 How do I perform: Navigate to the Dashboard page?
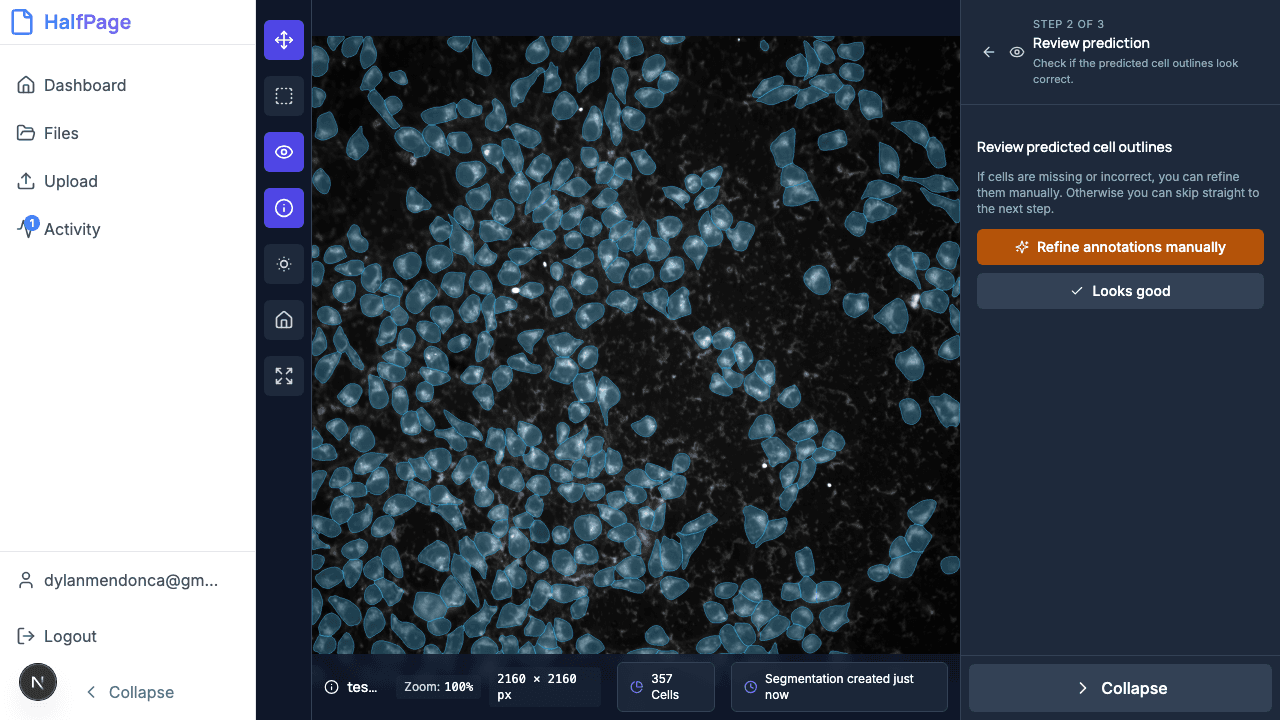85,85
